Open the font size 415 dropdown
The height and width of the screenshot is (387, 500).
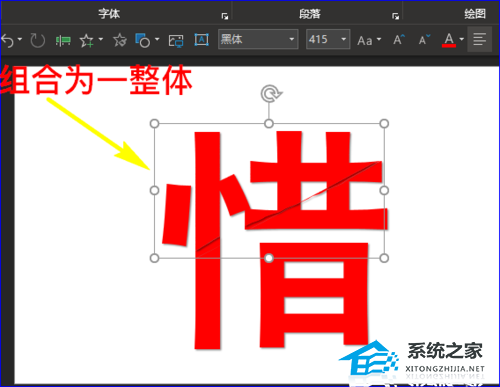(x=344, y=39)
